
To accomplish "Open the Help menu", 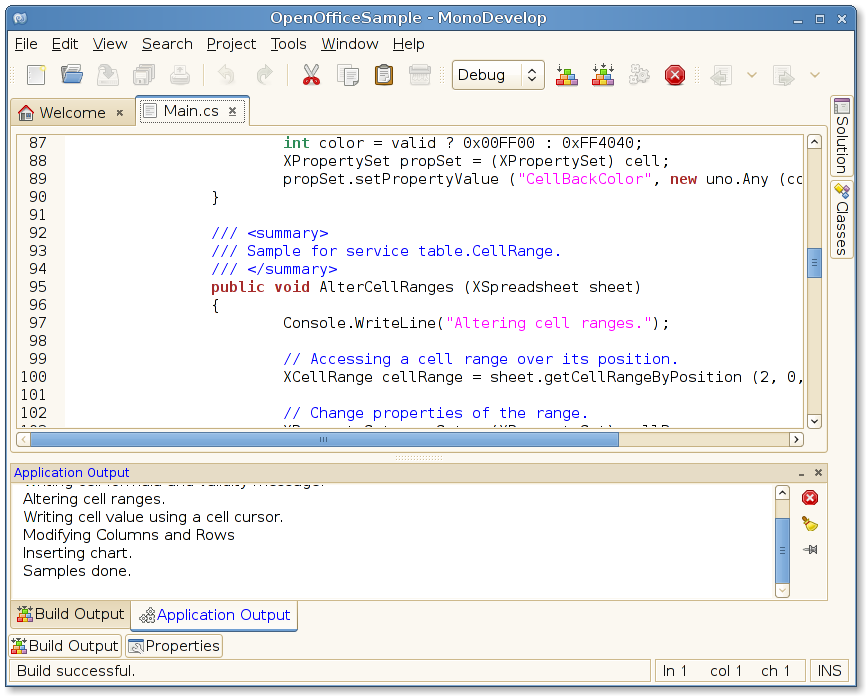I will point(409,44).
